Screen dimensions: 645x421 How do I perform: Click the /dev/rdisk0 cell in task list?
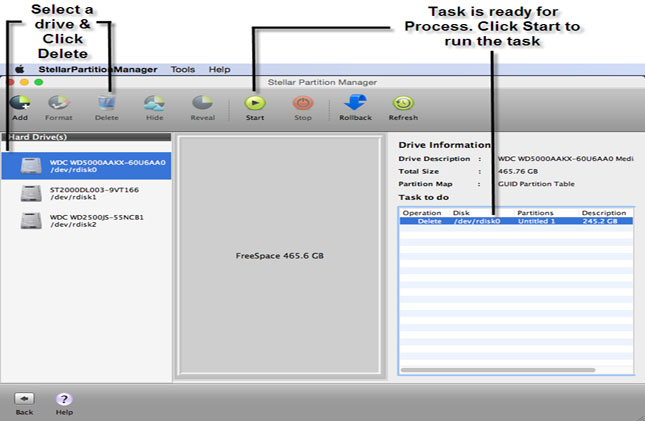[x=477, y=221]
